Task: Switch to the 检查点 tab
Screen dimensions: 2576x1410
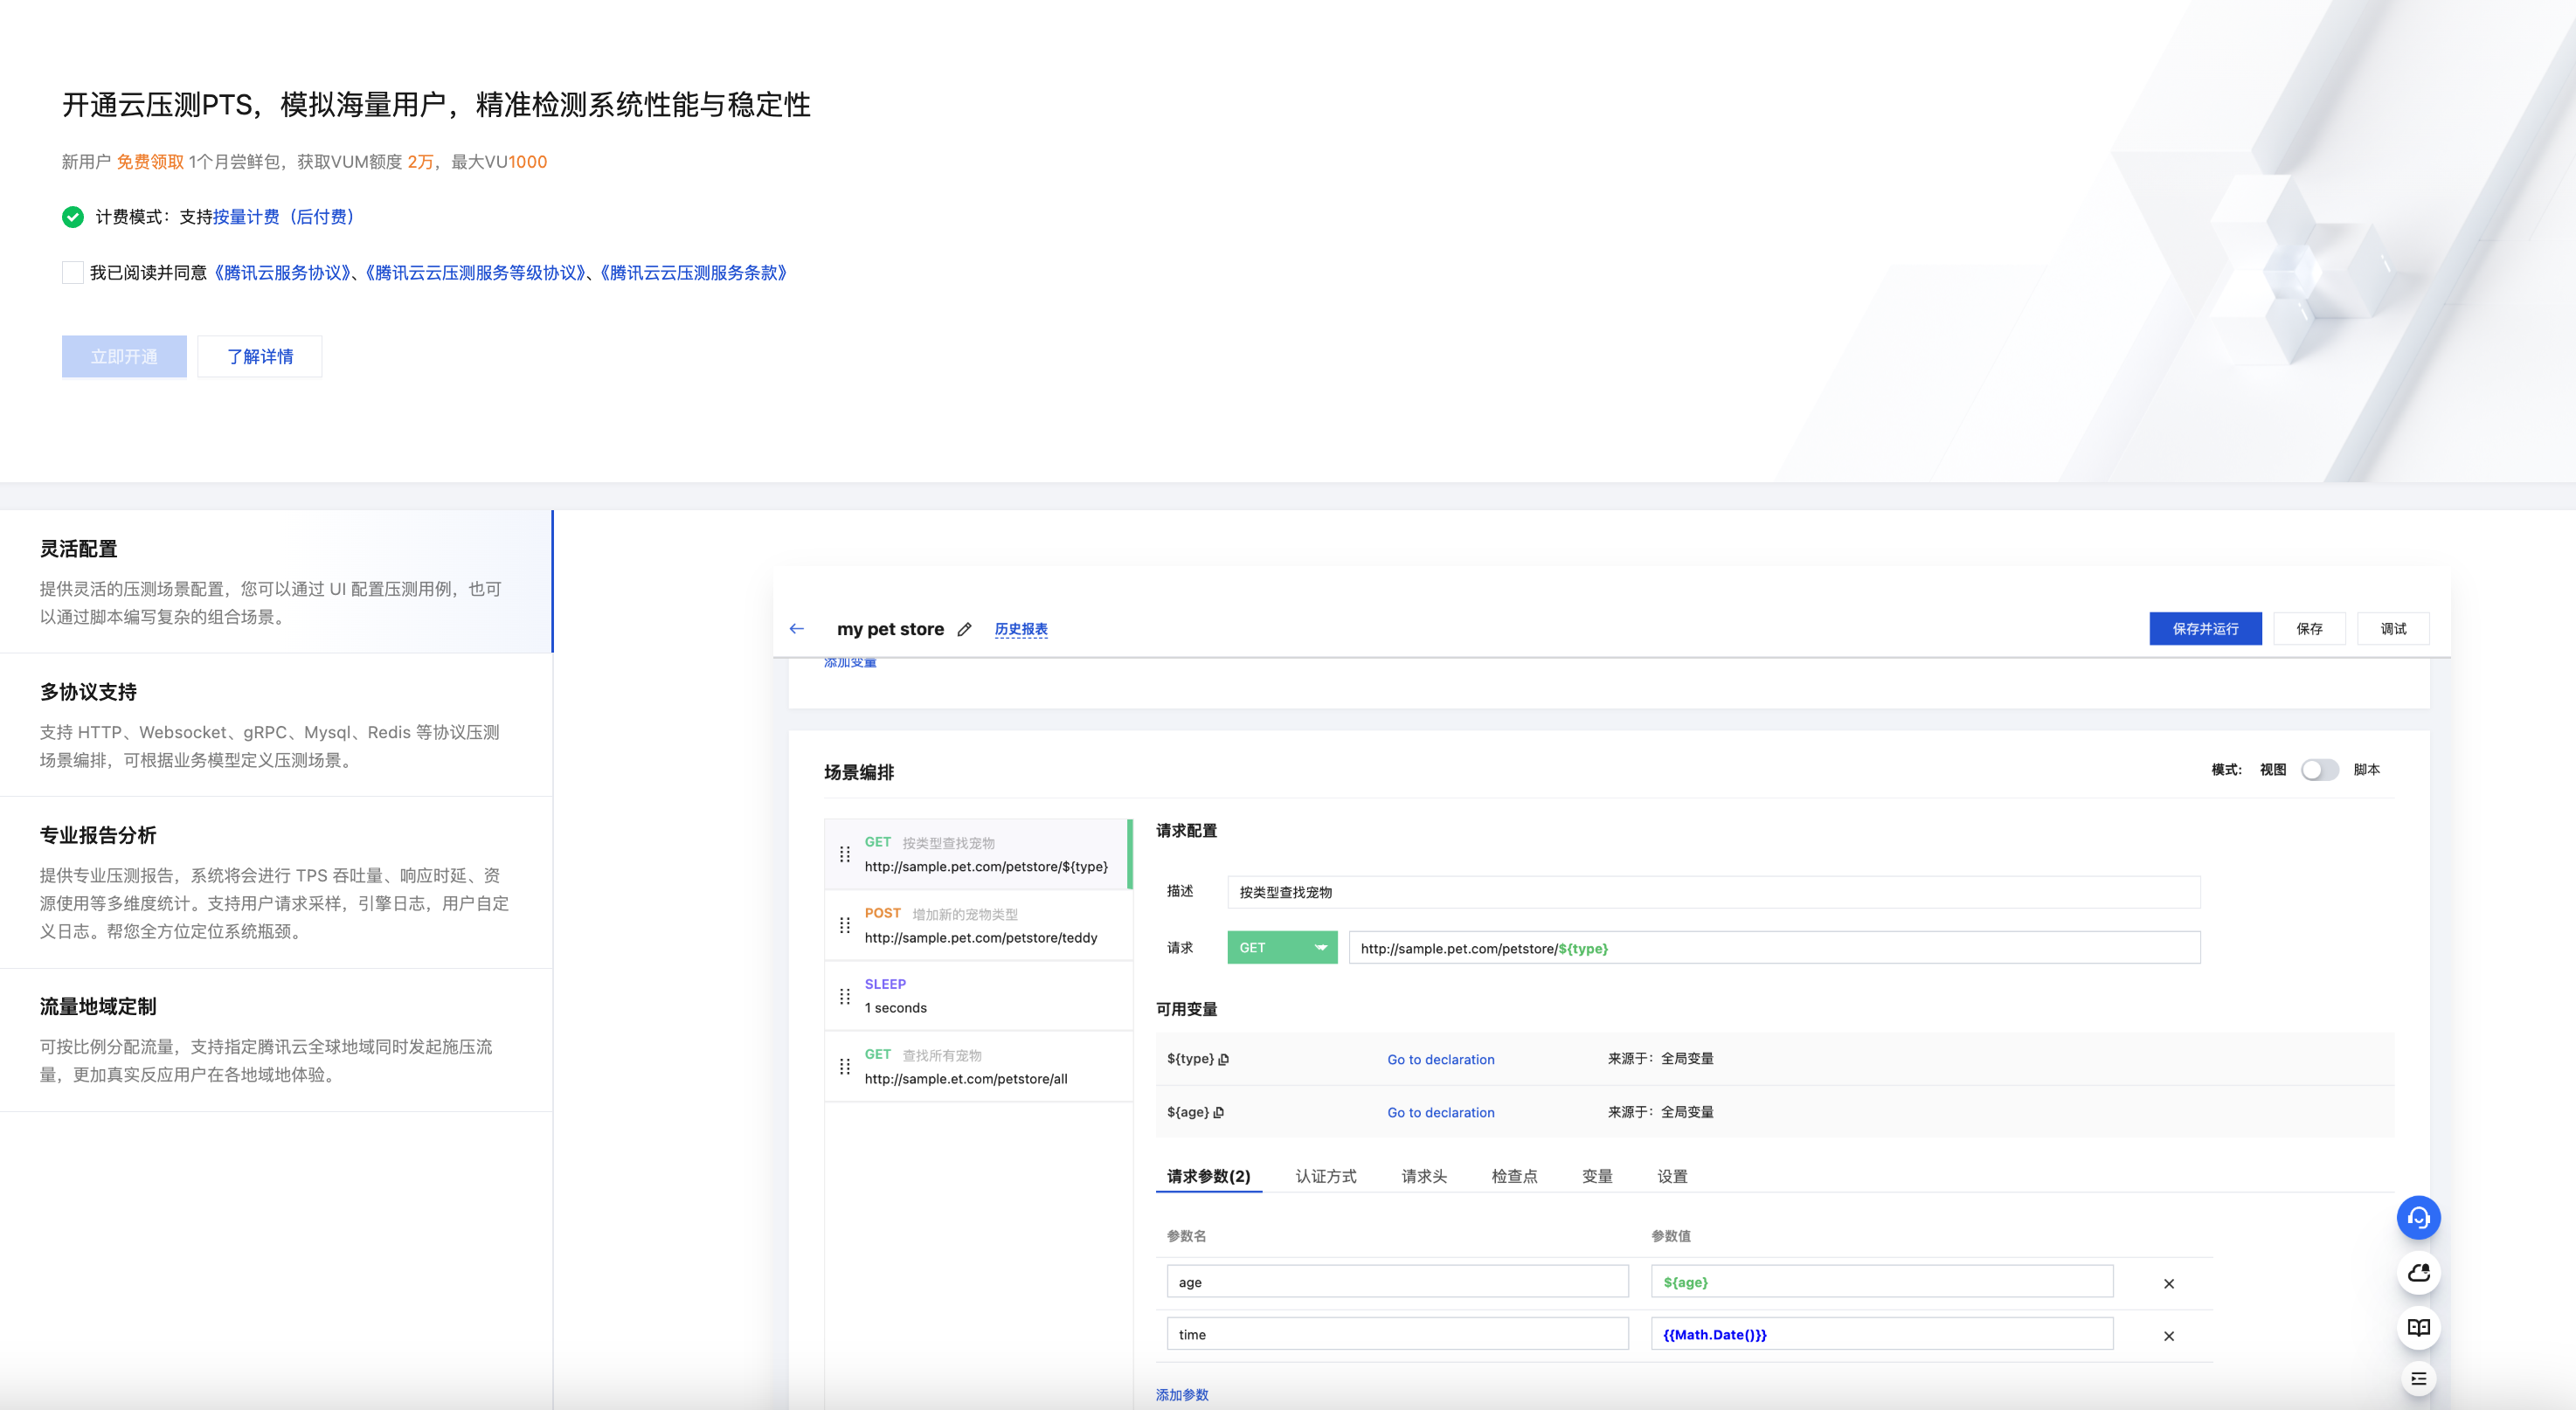Action: [x=1513, y=1176]
